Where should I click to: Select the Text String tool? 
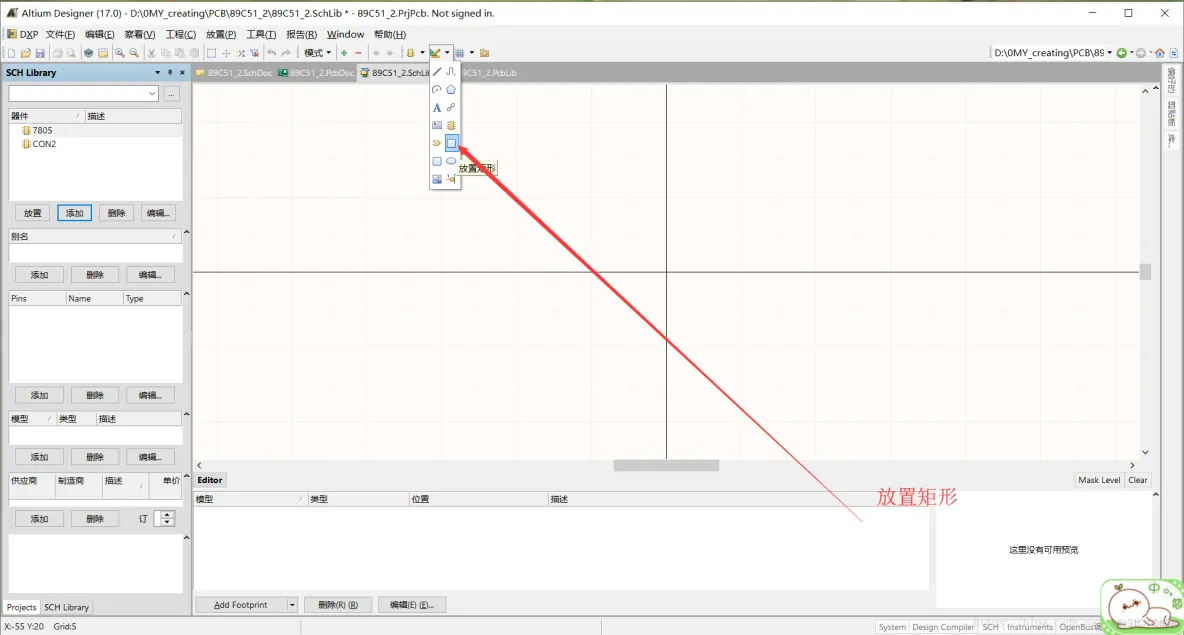pos(436,107)
